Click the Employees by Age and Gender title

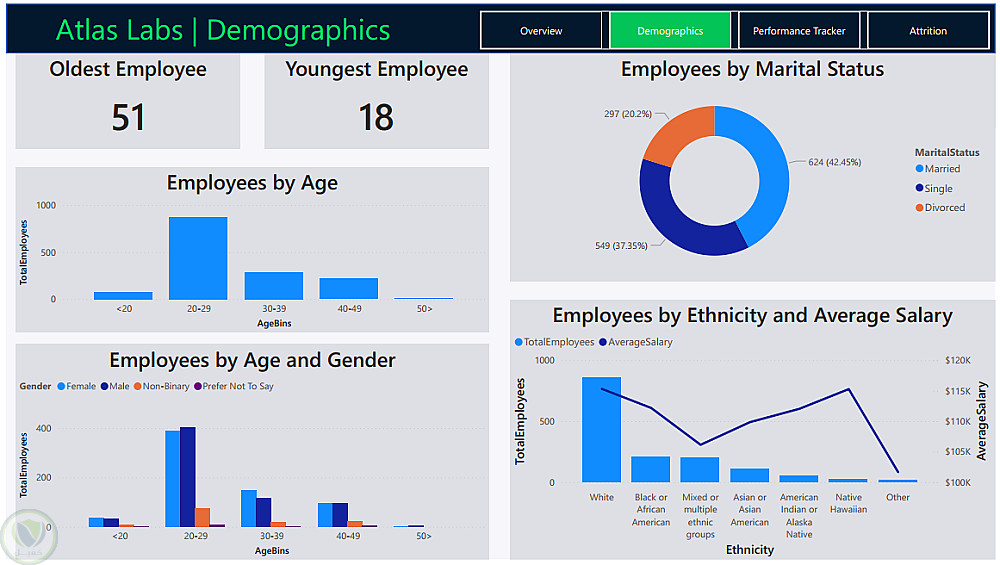252,360
